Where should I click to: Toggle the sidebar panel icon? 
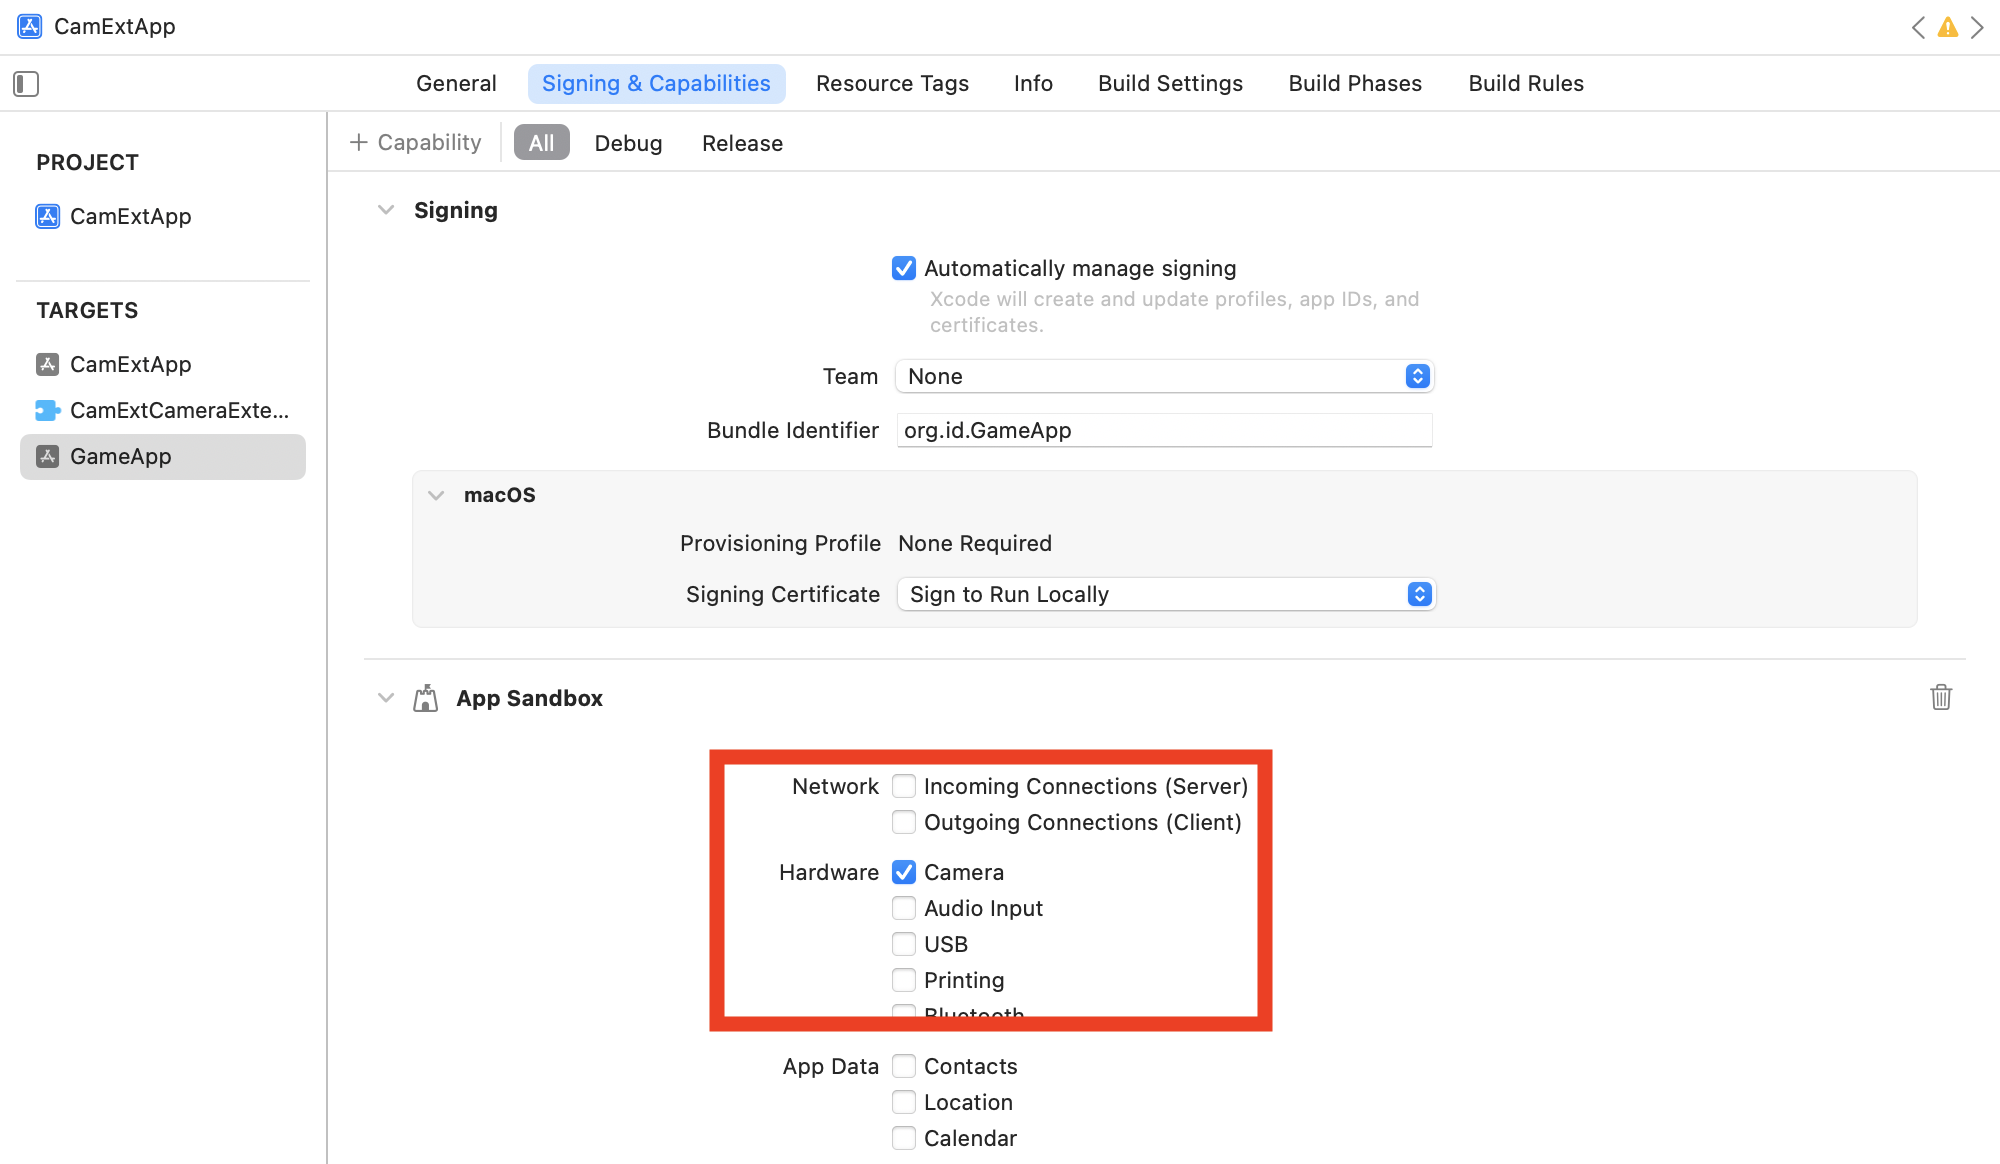[x=26, y=84]
